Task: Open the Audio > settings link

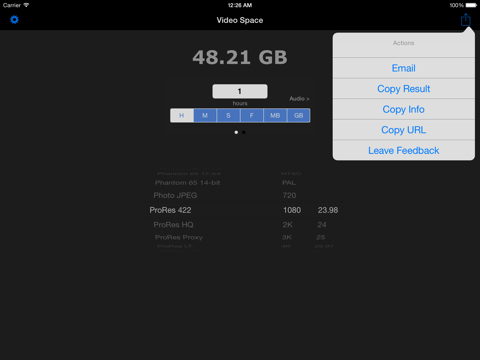Action: click(x=299, y=99)
